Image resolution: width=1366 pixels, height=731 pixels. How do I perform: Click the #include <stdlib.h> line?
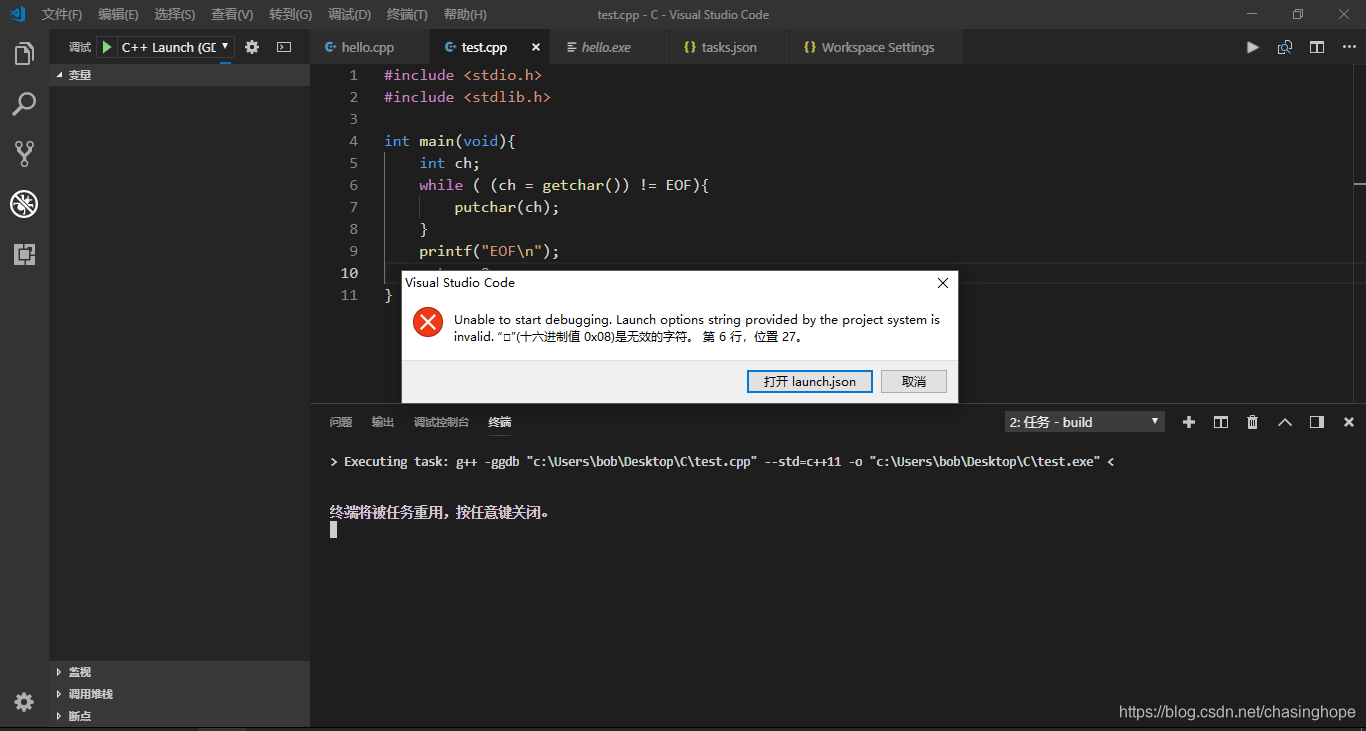[x=467, y=97]
